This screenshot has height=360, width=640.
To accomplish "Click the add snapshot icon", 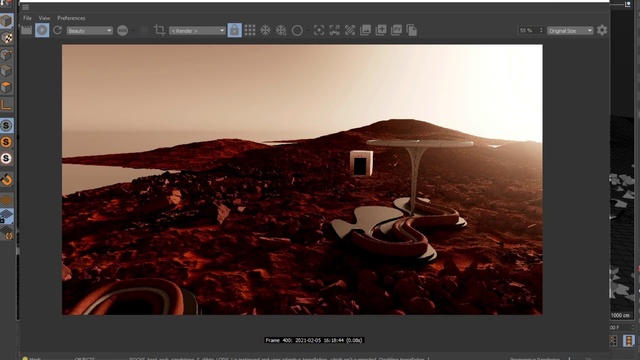I will (x=381, y=30).
